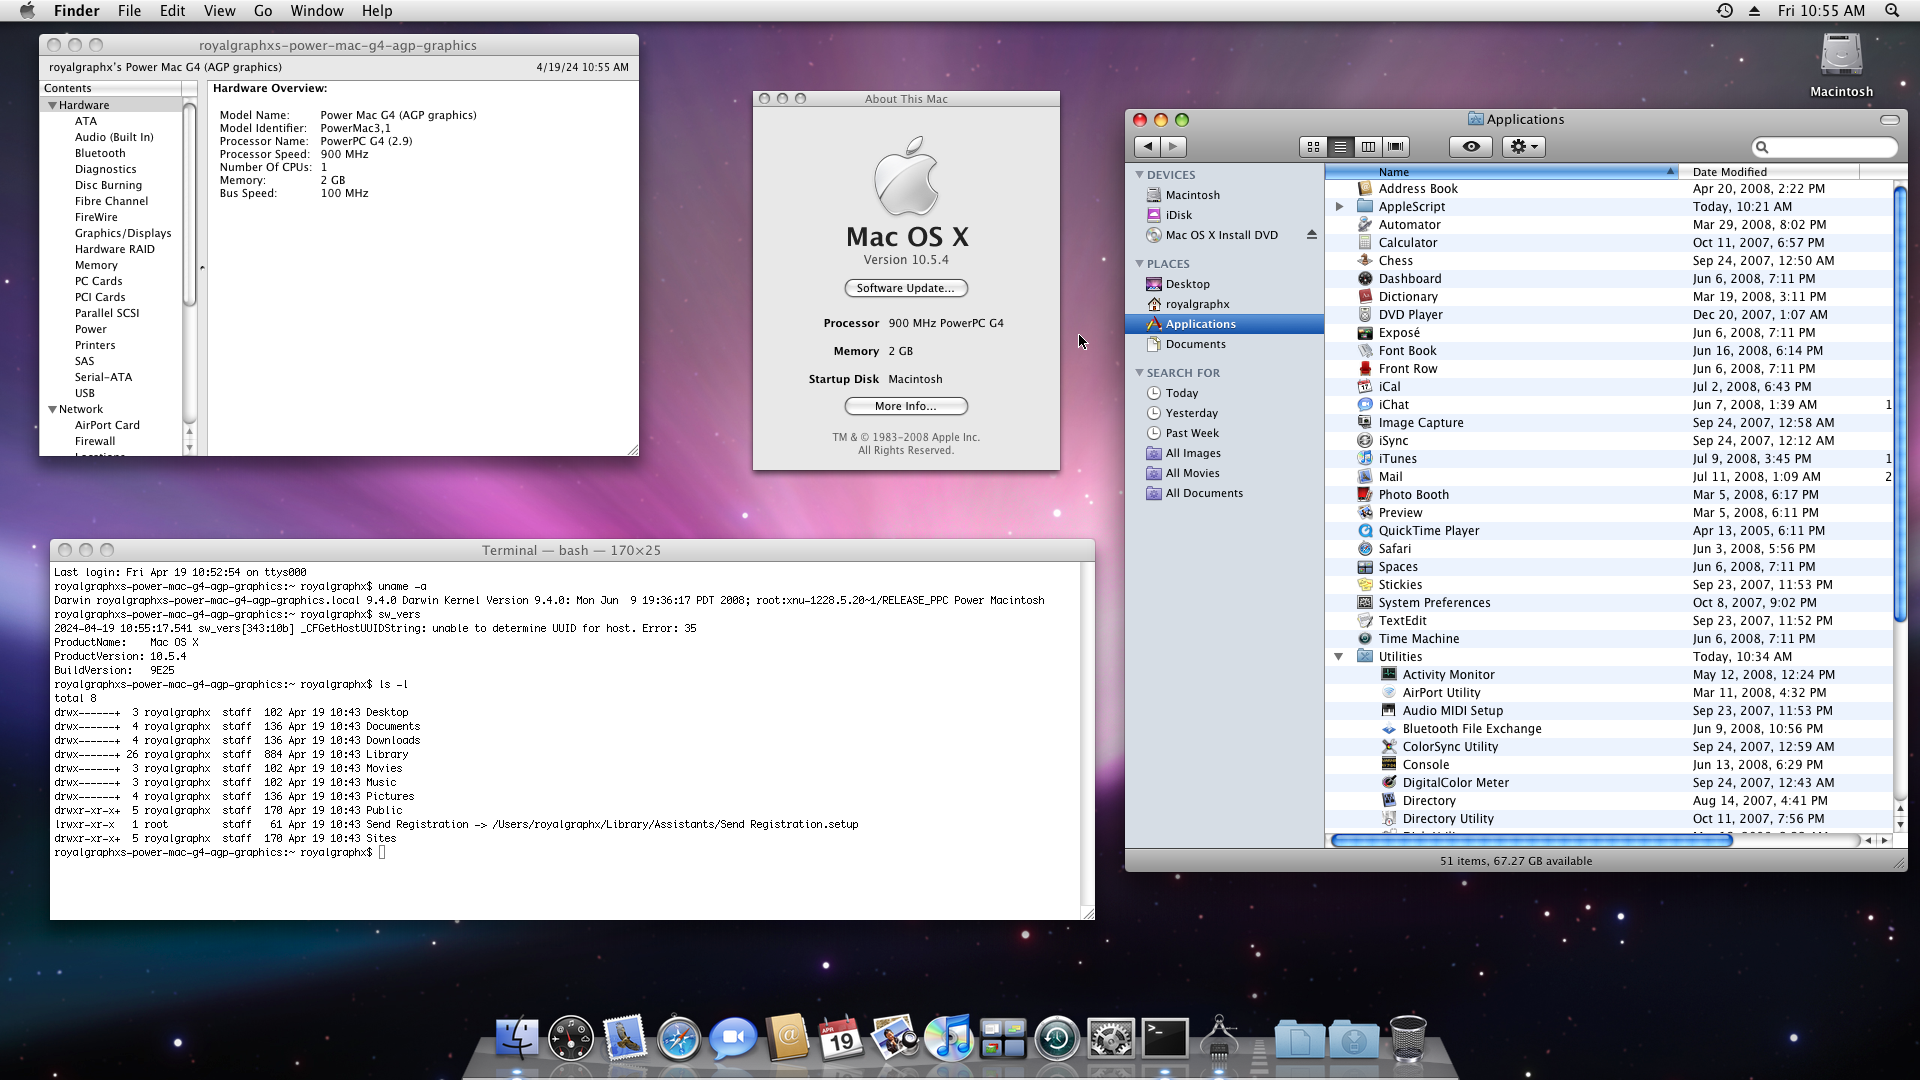The width and height of the screenshot is (1920, 1080).
Task: Eject Mac OS X Install DVD
Action: pos(1311,235)
